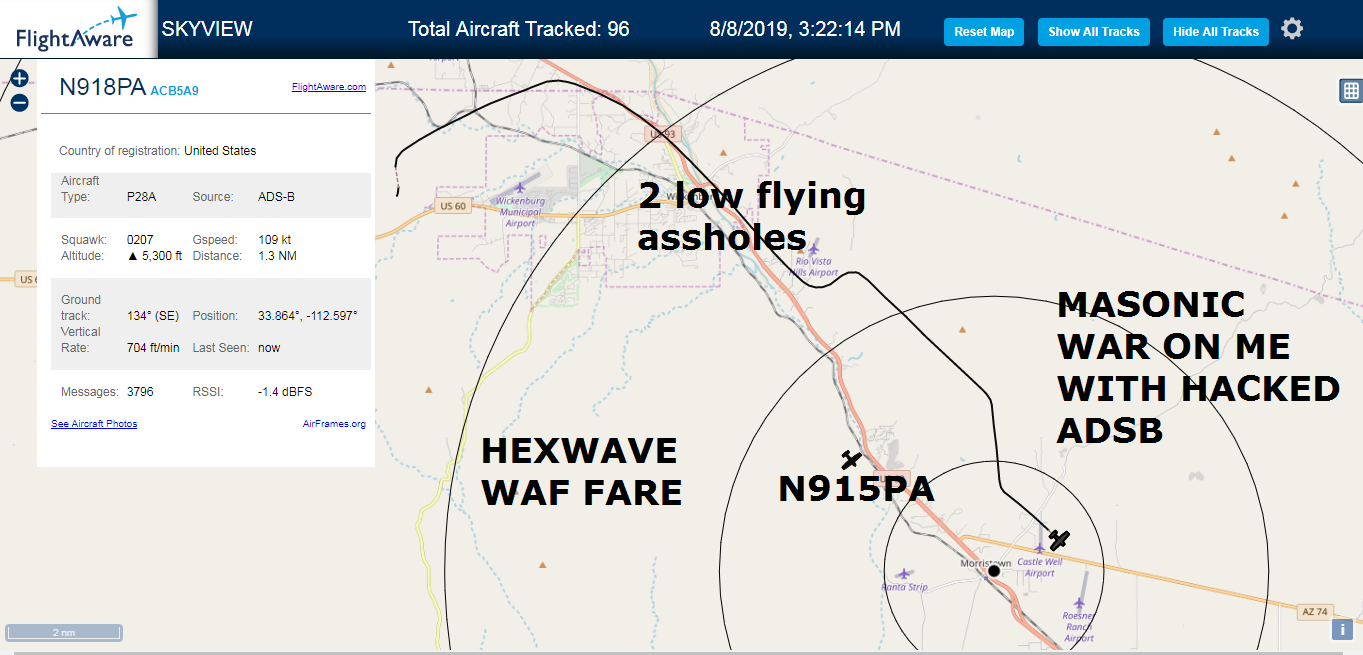Click the Wickenburg Municipal Airport marker
The height and width of the screenshot is (655, 1363).
click(520, 187)
